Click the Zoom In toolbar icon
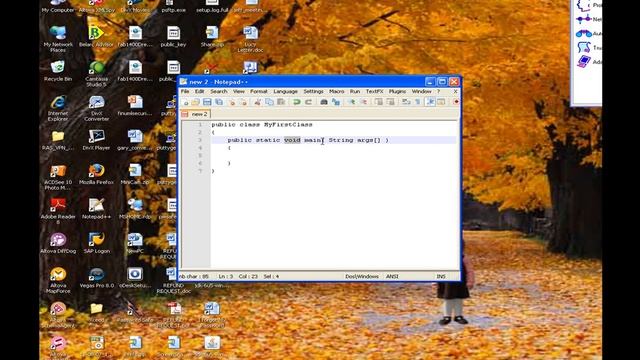The height and width of the screenshot is (360, 640). [351, 102]
